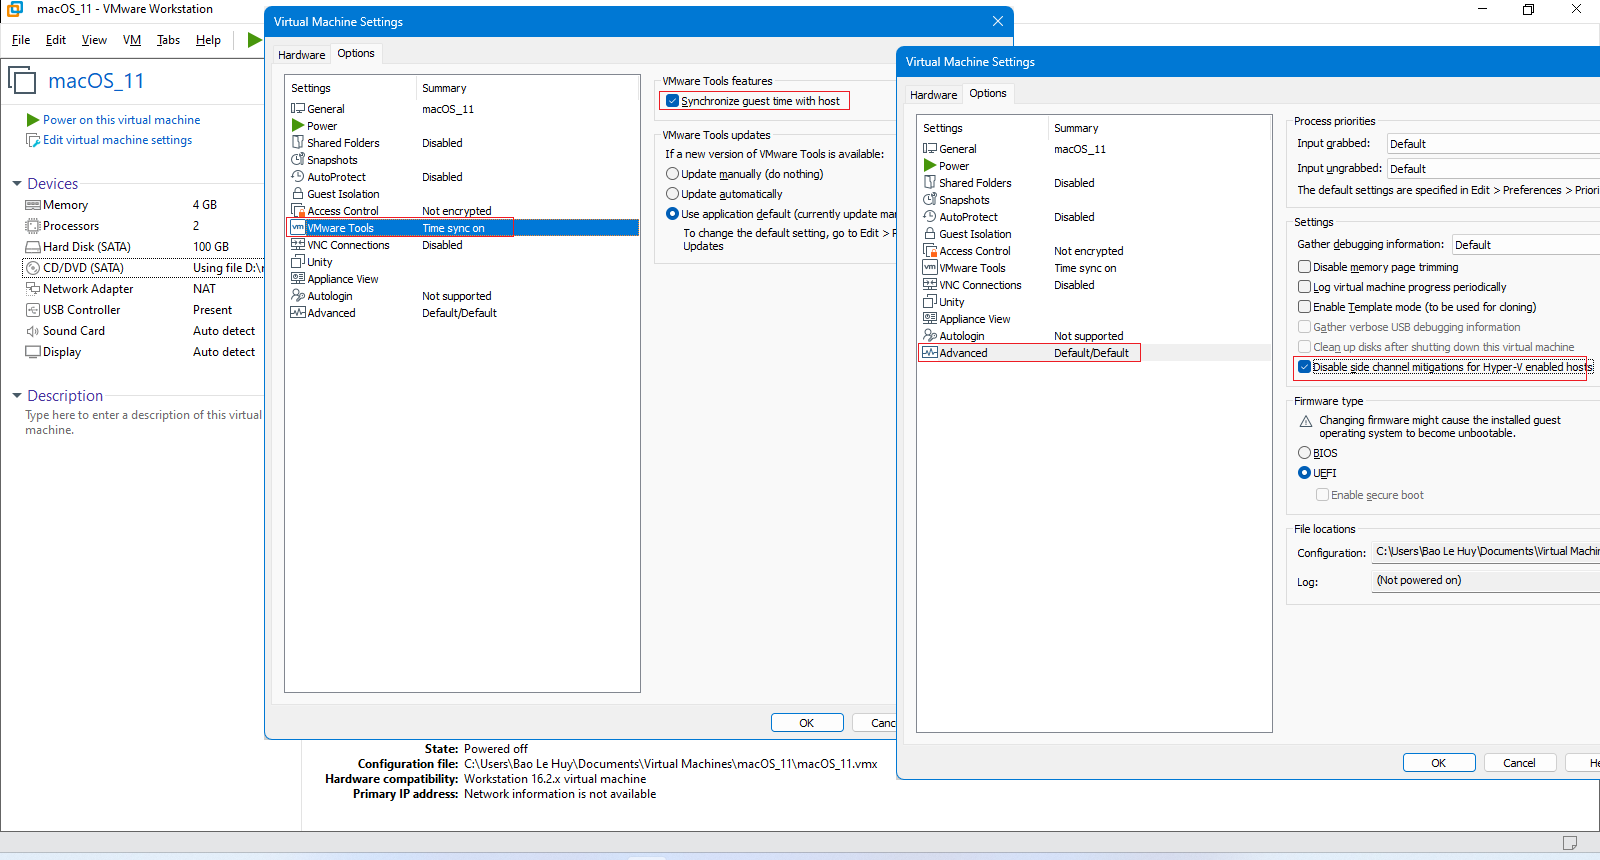The width and height of the screenshot is (1600, 860).
Task: Click the USB Controller icon
Action: [x=33, y=310]
